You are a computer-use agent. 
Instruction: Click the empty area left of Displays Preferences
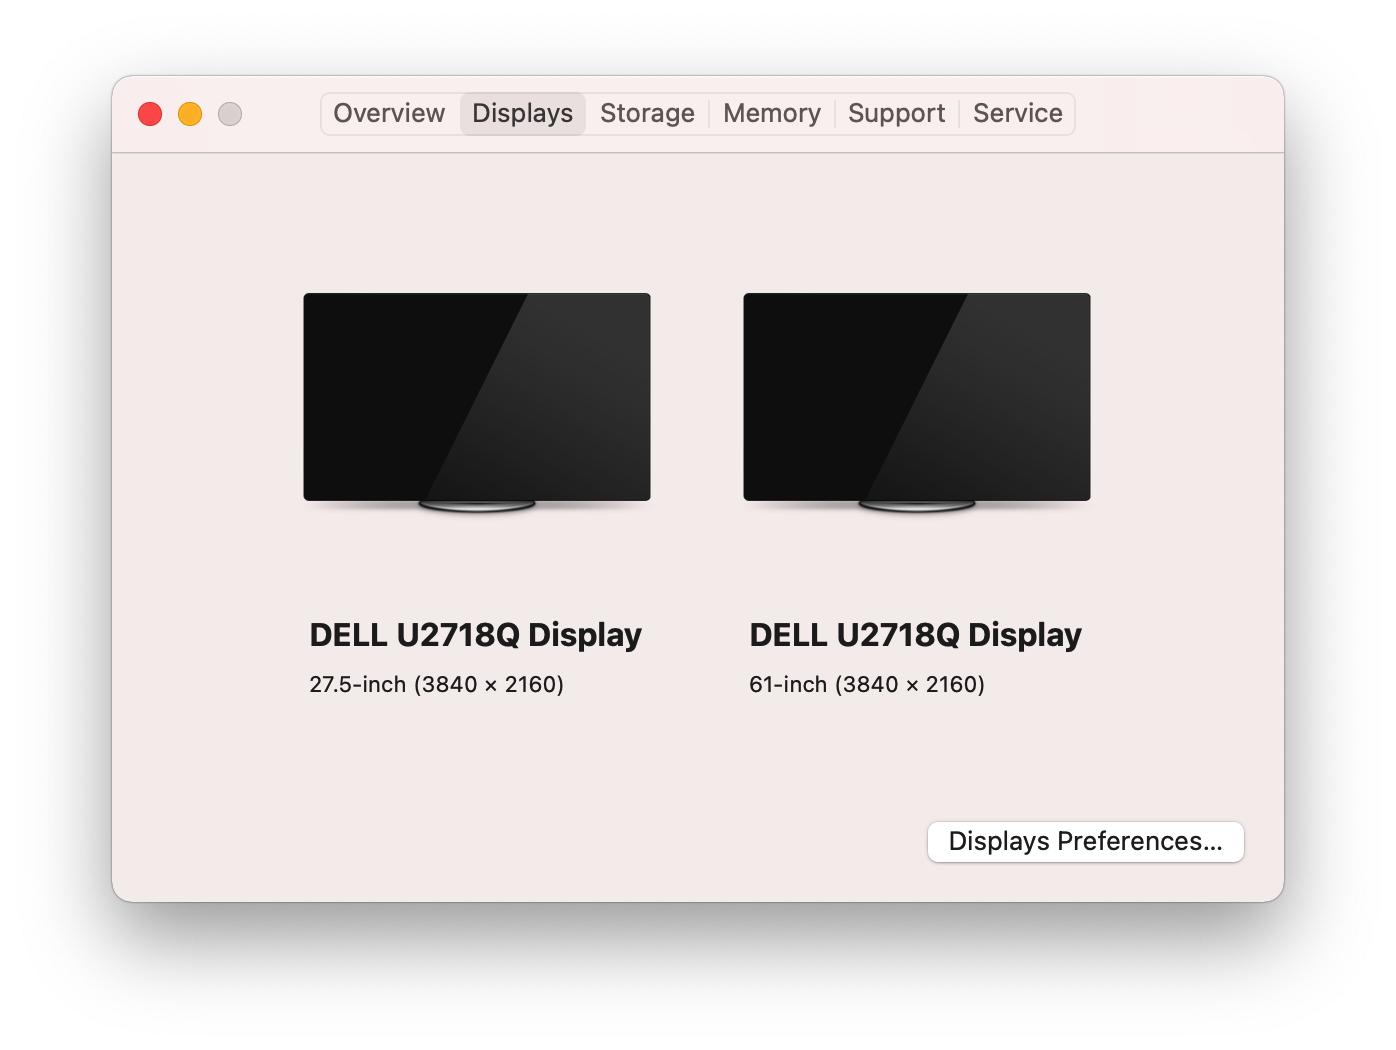tap(520, 842)
